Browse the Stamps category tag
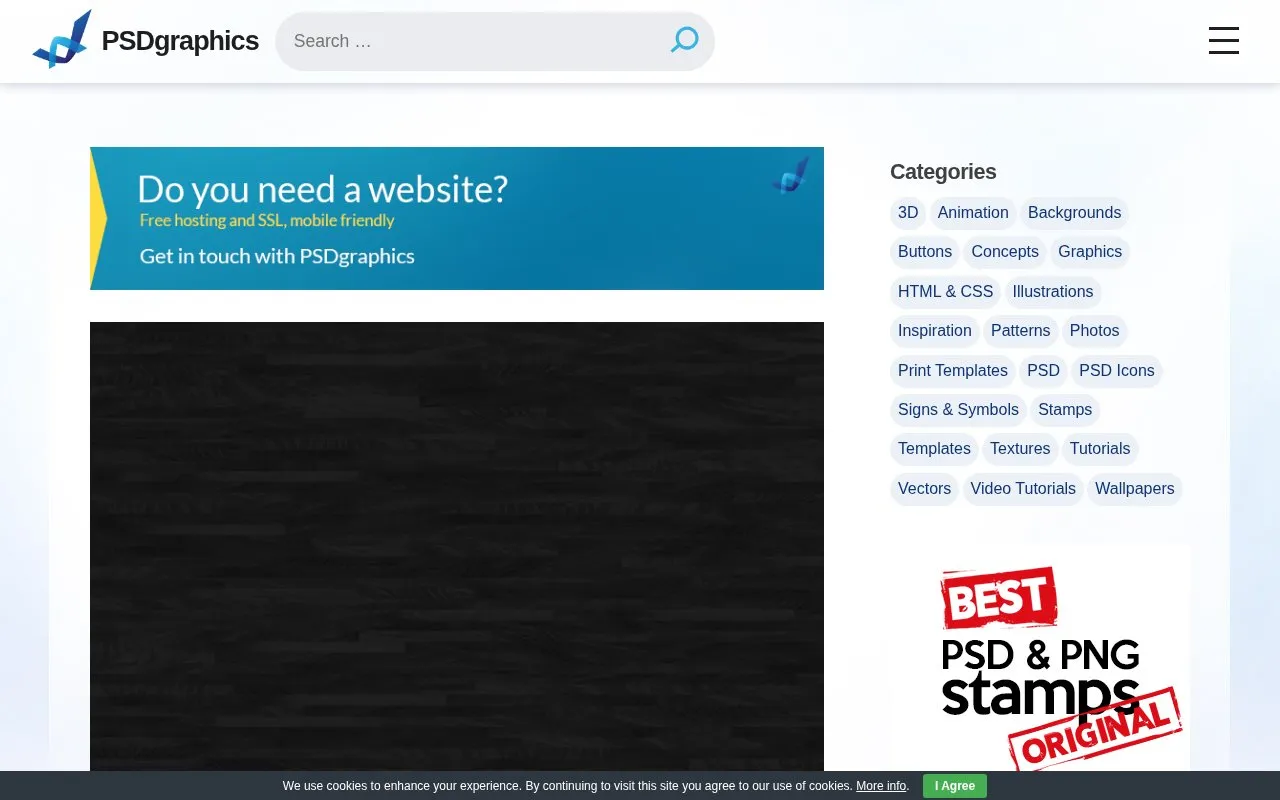 click(1065, 410)
